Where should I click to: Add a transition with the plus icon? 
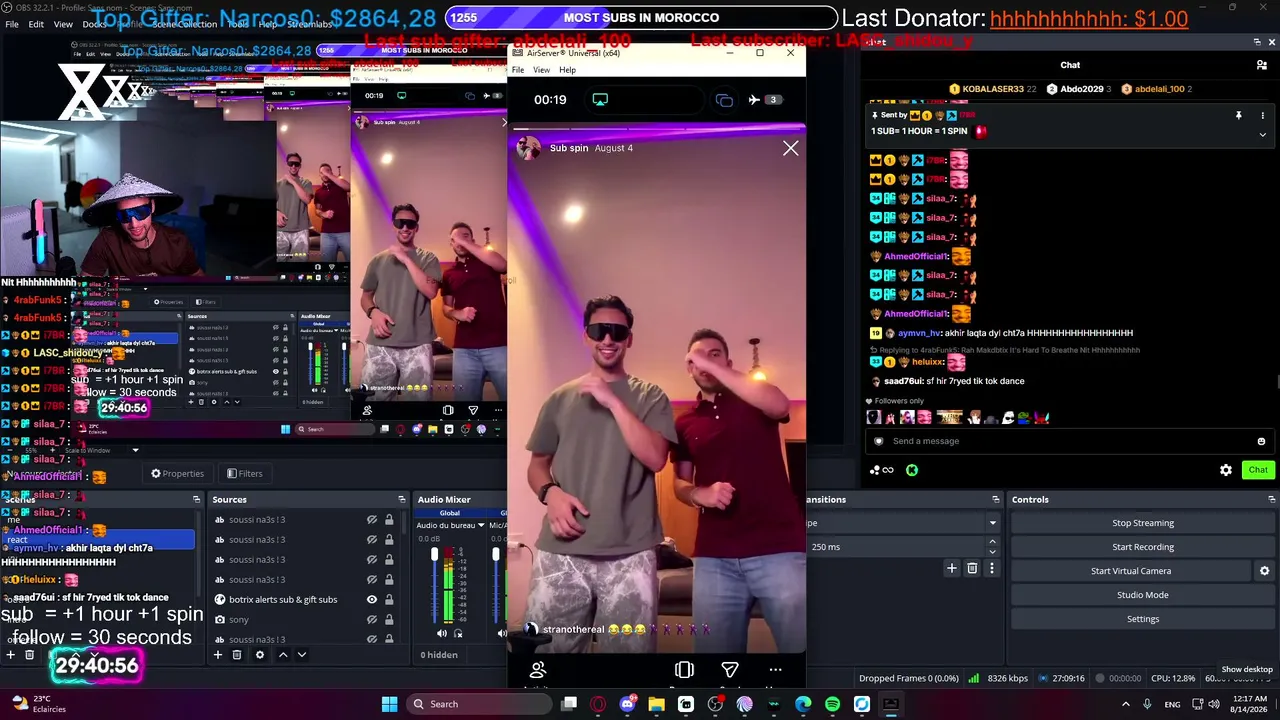point(952,568)
